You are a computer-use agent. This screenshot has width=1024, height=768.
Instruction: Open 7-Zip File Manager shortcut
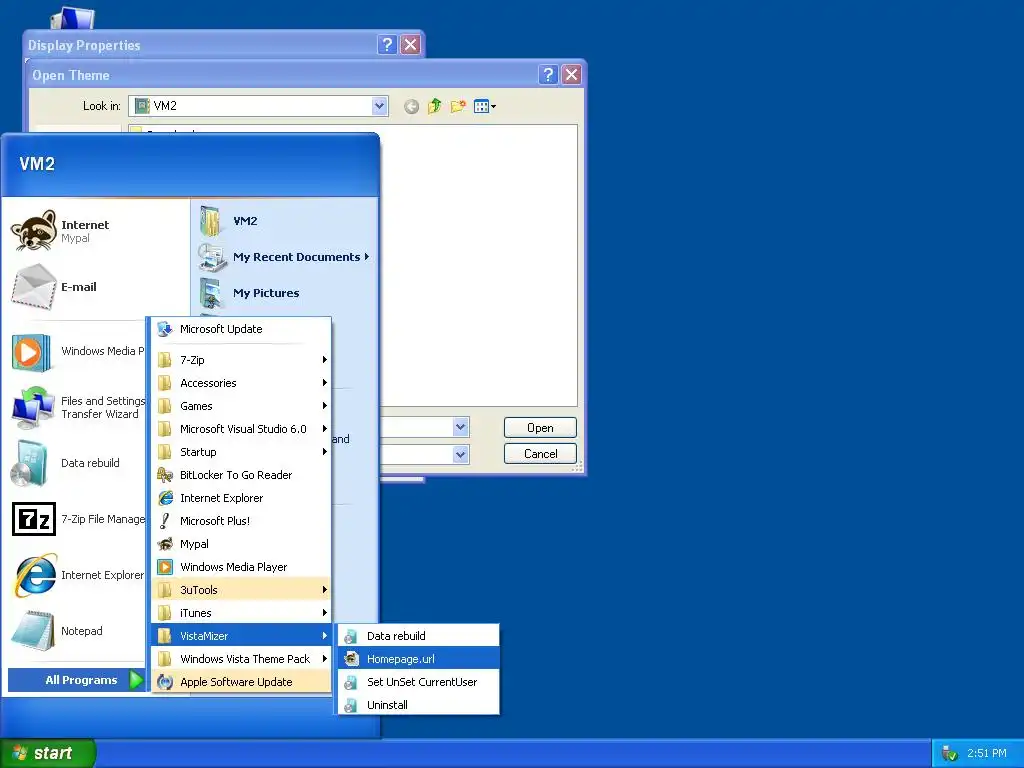(x=77, y=519)
